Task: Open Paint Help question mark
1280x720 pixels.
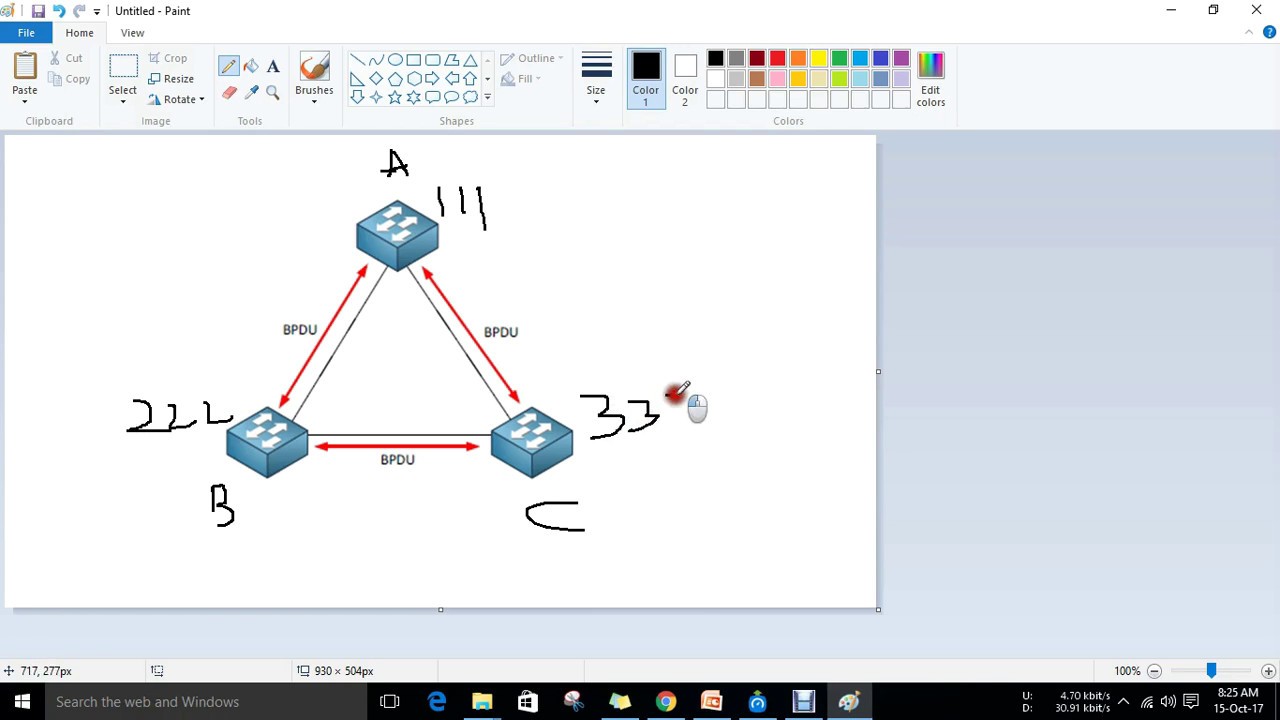Action: [1269, 33]
